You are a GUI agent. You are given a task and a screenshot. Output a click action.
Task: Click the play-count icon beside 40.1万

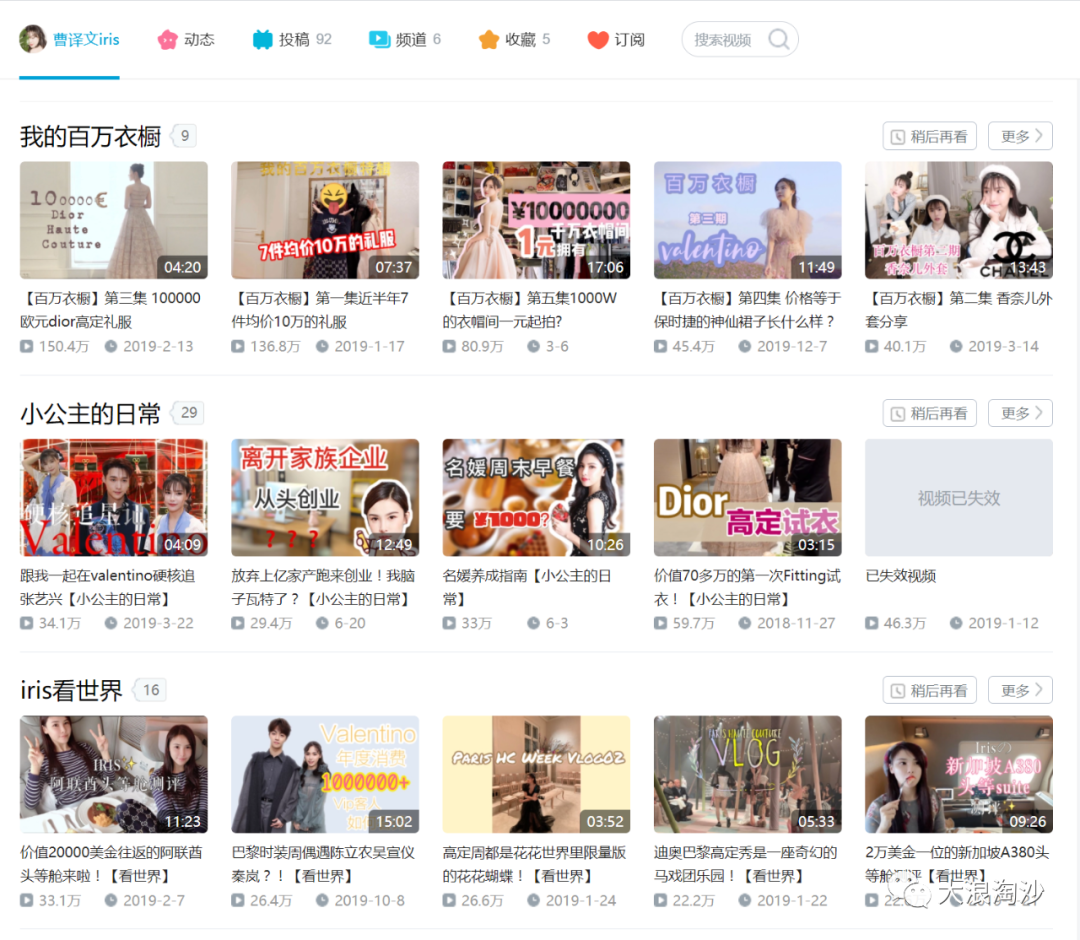coord(871,346)
